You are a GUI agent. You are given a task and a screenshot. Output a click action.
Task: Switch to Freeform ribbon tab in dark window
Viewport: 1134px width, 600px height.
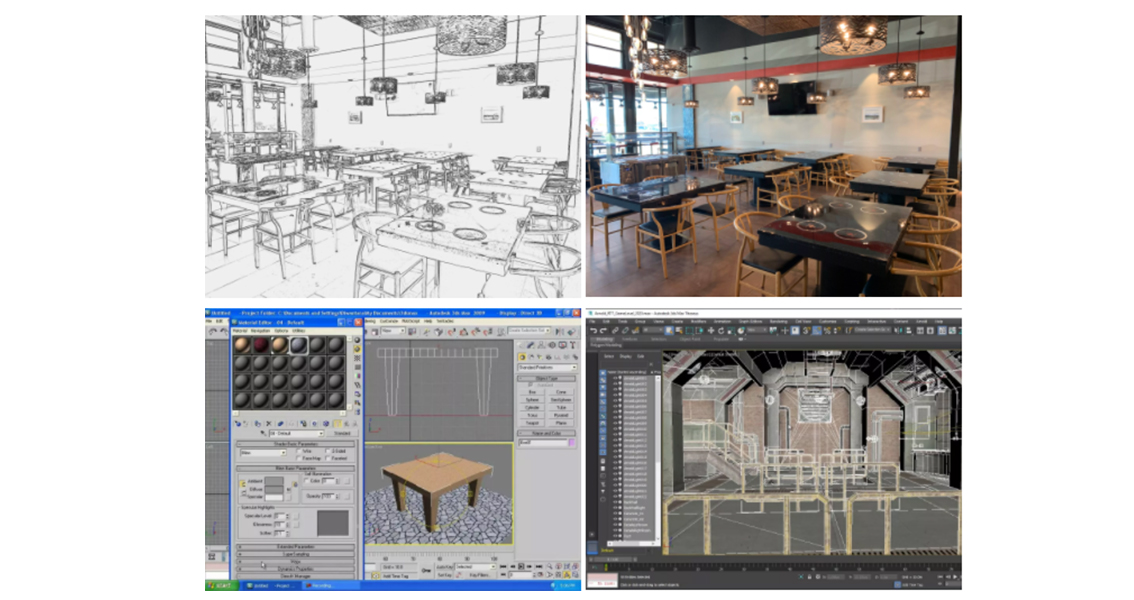tap(630, 339)
